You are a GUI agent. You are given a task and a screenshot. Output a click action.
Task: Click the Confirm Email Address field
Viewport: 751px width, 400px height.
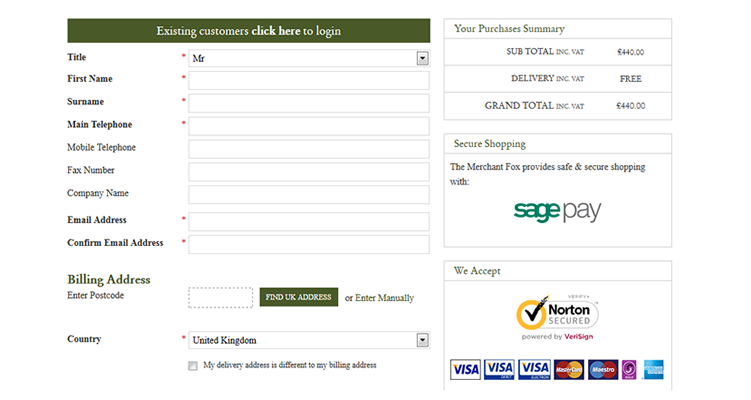point(308,244)
